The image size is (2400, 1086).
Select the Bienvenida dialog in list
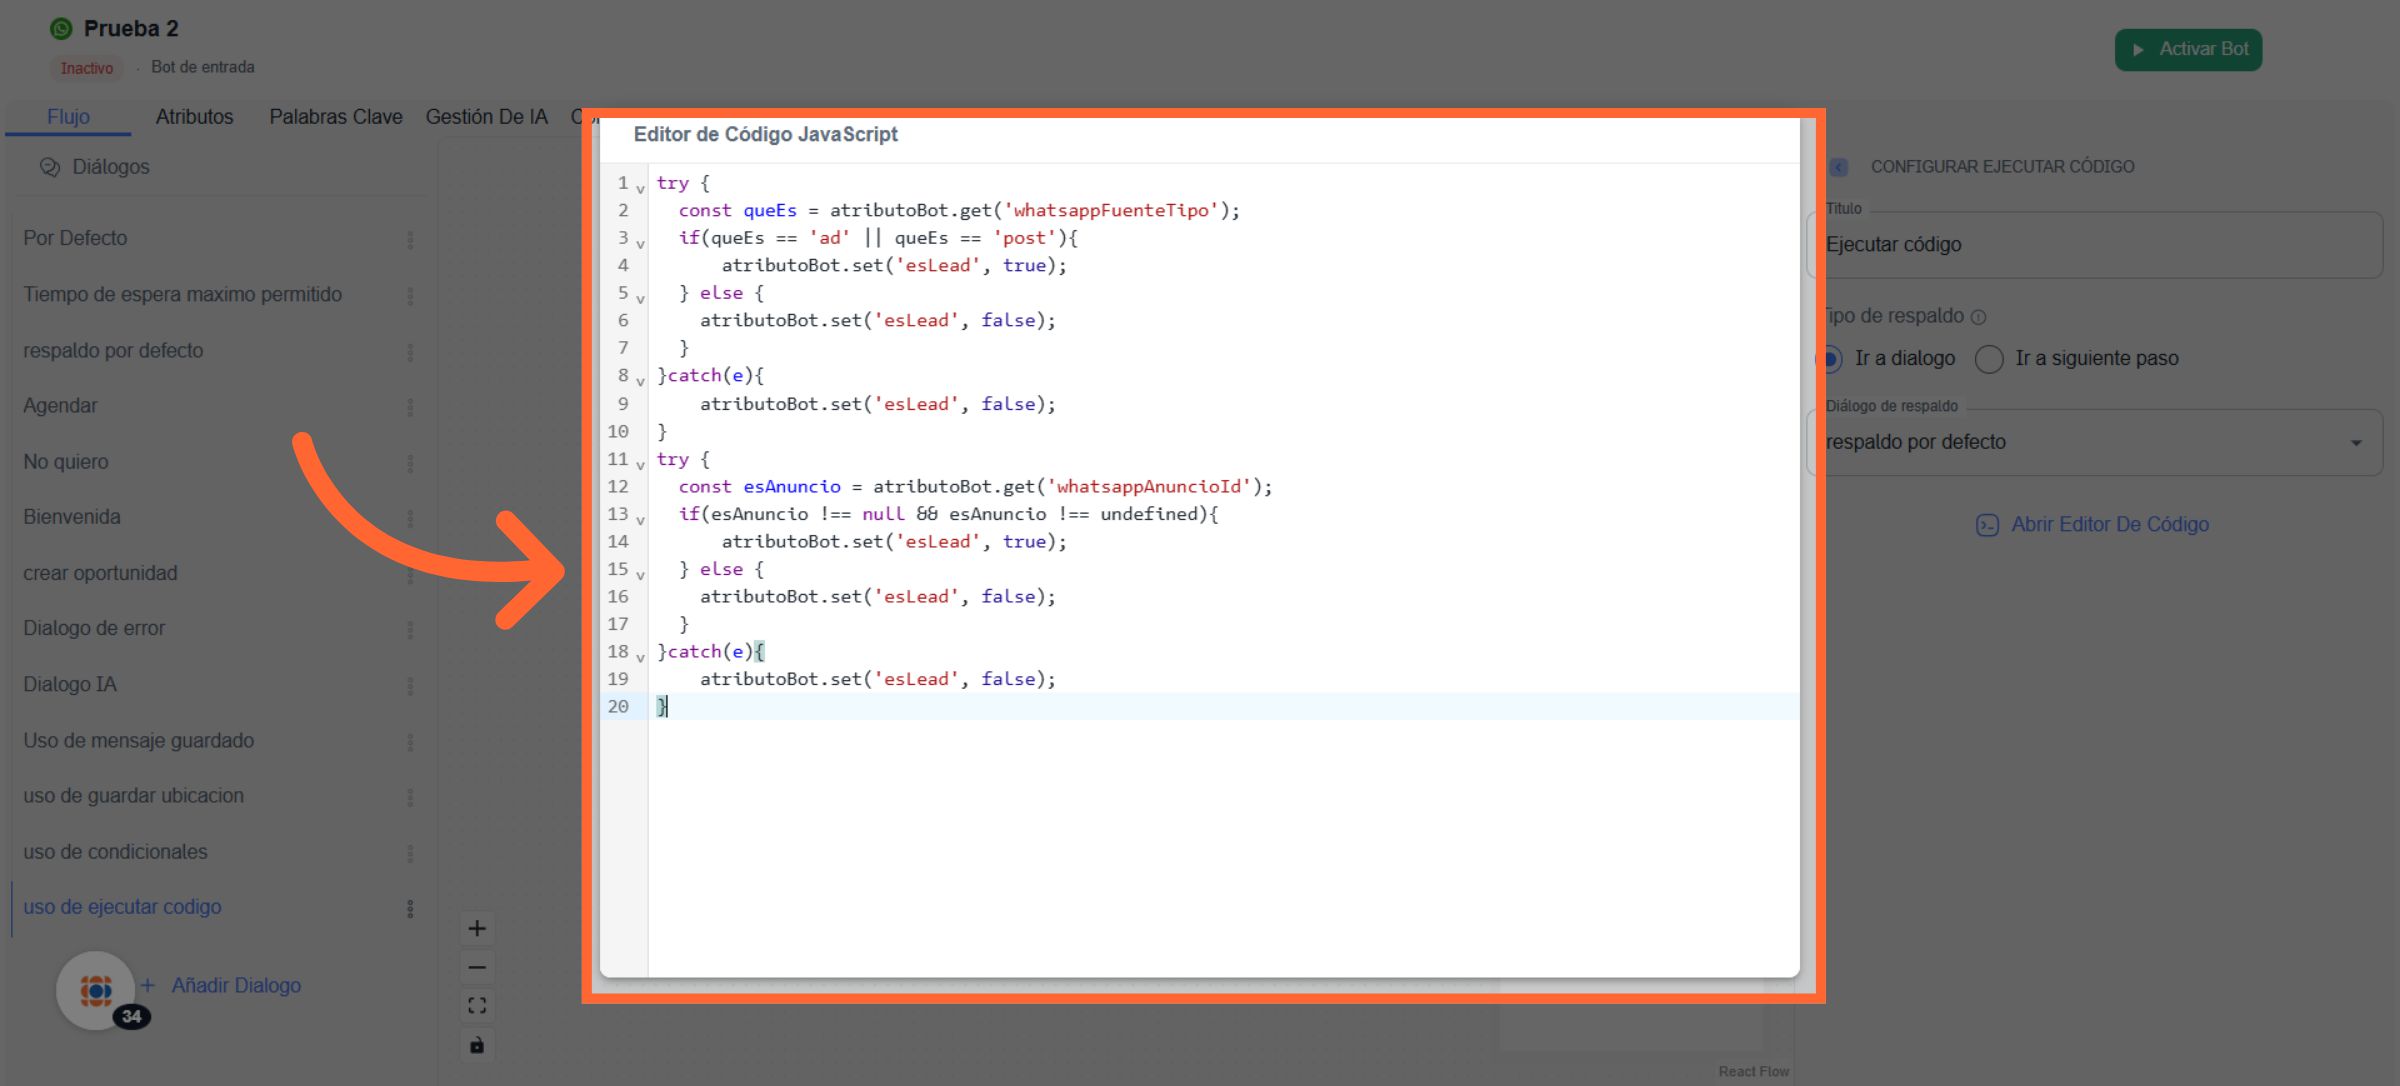coord(72,517)
